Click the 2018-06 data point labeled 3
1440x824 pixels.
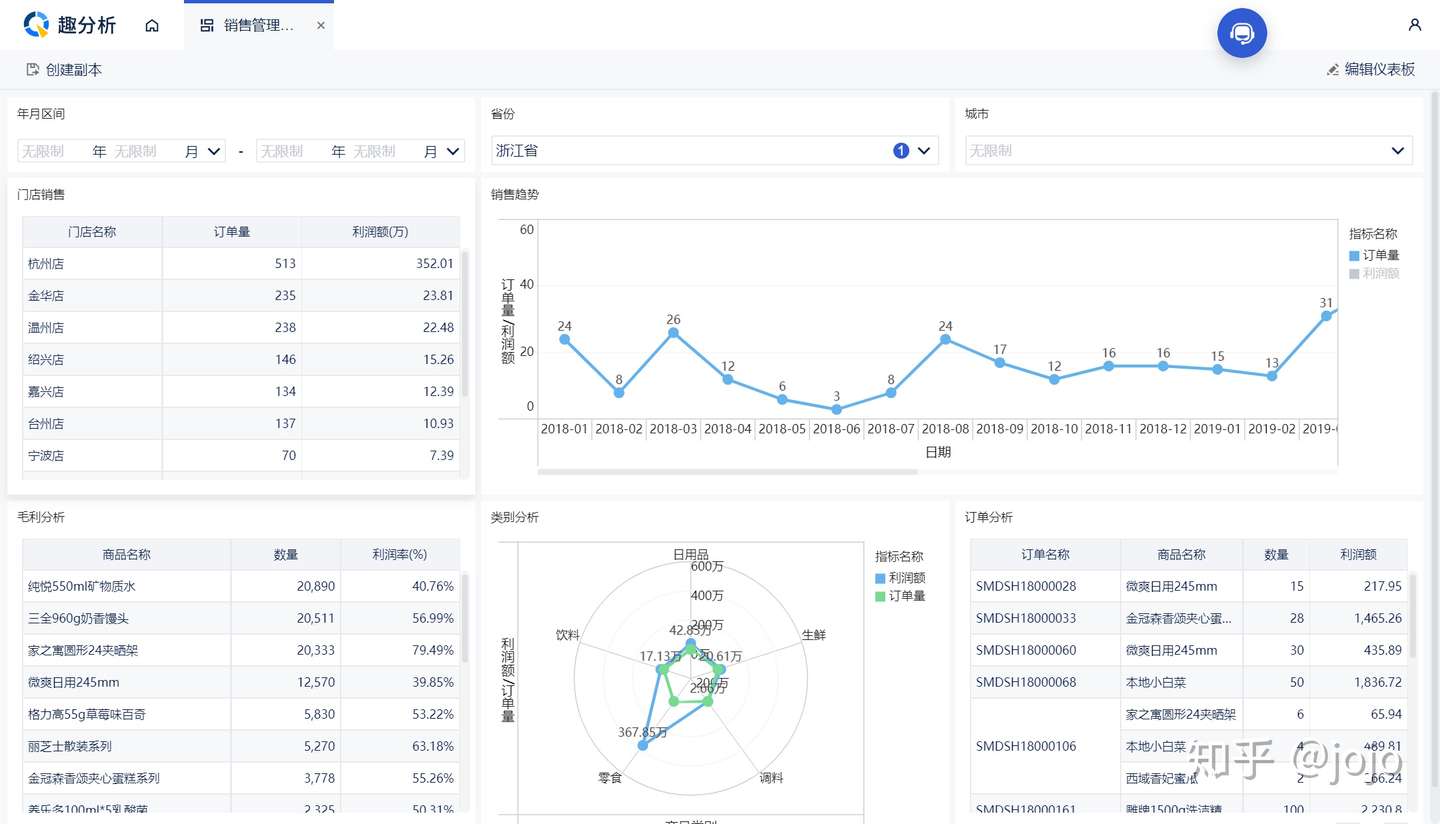[836, 409]
